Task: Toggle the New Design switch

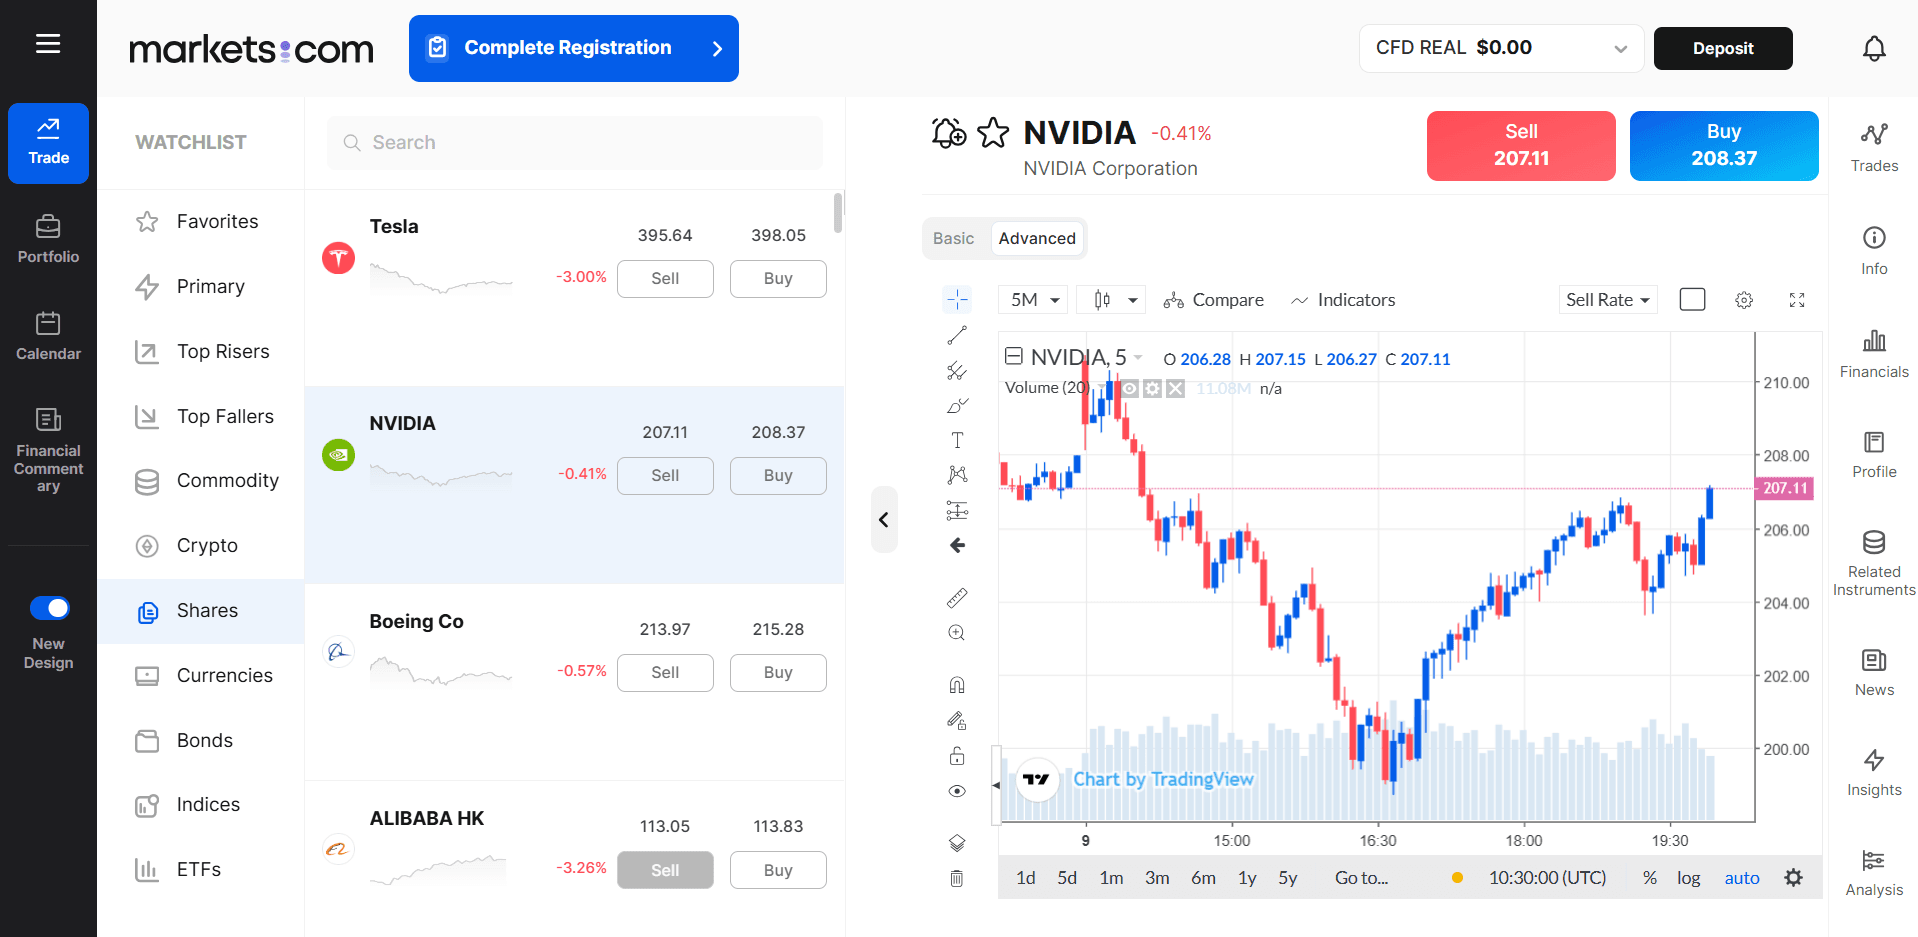Action: point(49,608)
